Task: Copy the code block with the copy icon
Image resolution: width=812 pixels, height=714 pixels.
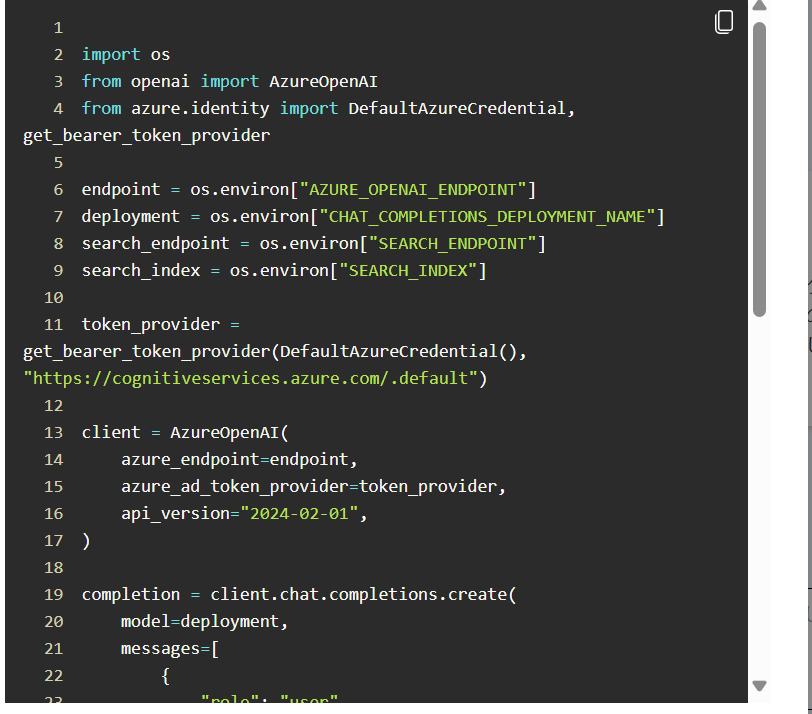Action: [x=723, y=22]
